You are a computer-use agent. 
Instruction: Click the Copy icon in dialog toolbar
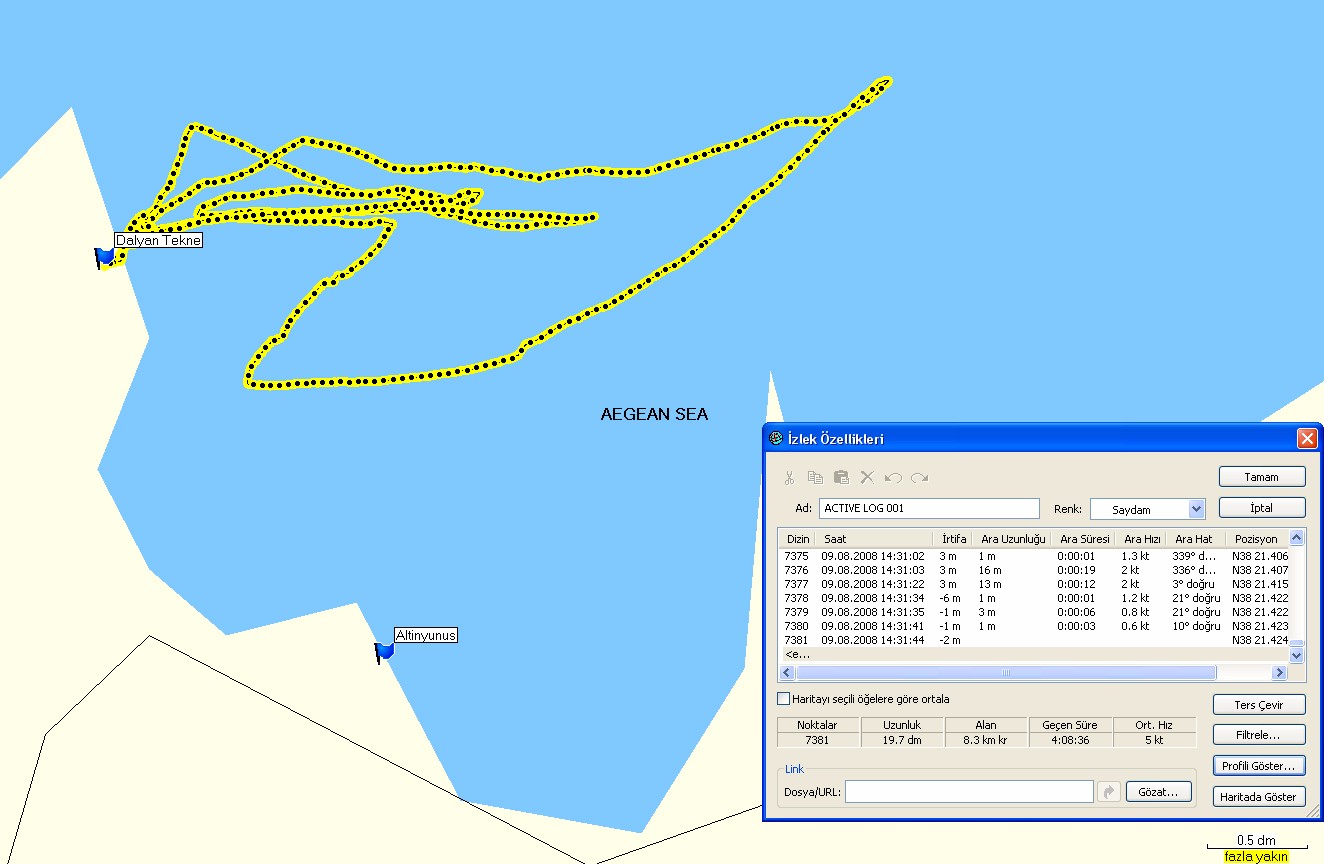[815, 477]
